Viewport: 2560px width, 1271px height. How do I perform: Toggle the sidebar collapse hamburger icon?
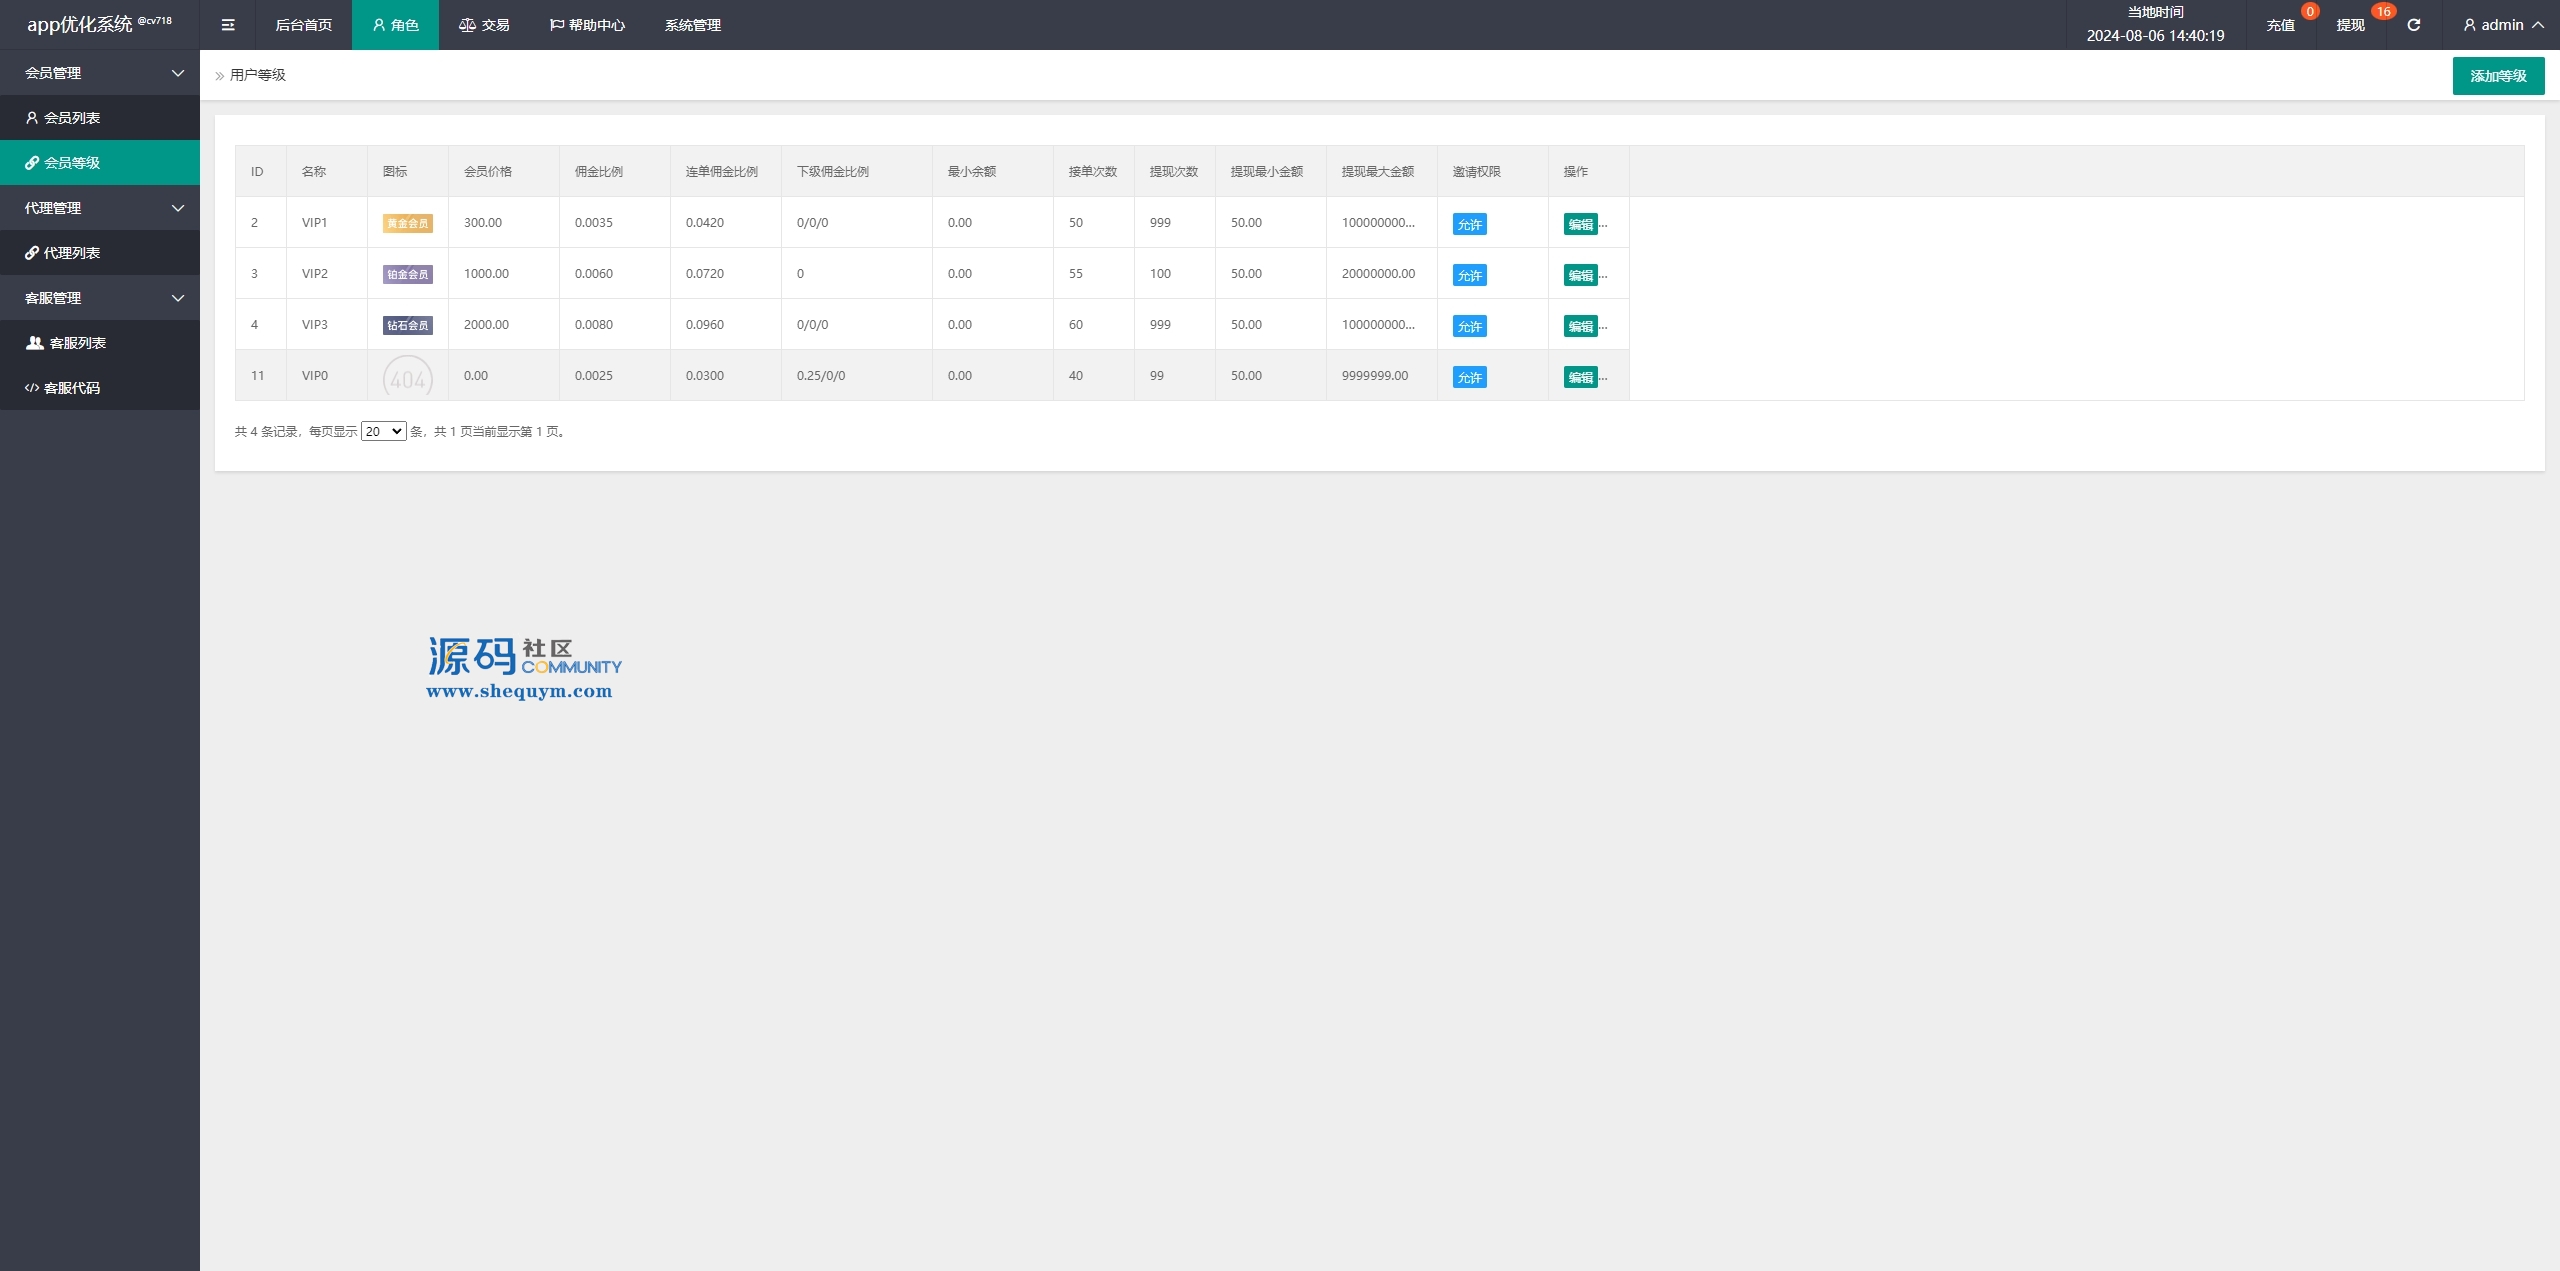228,25
